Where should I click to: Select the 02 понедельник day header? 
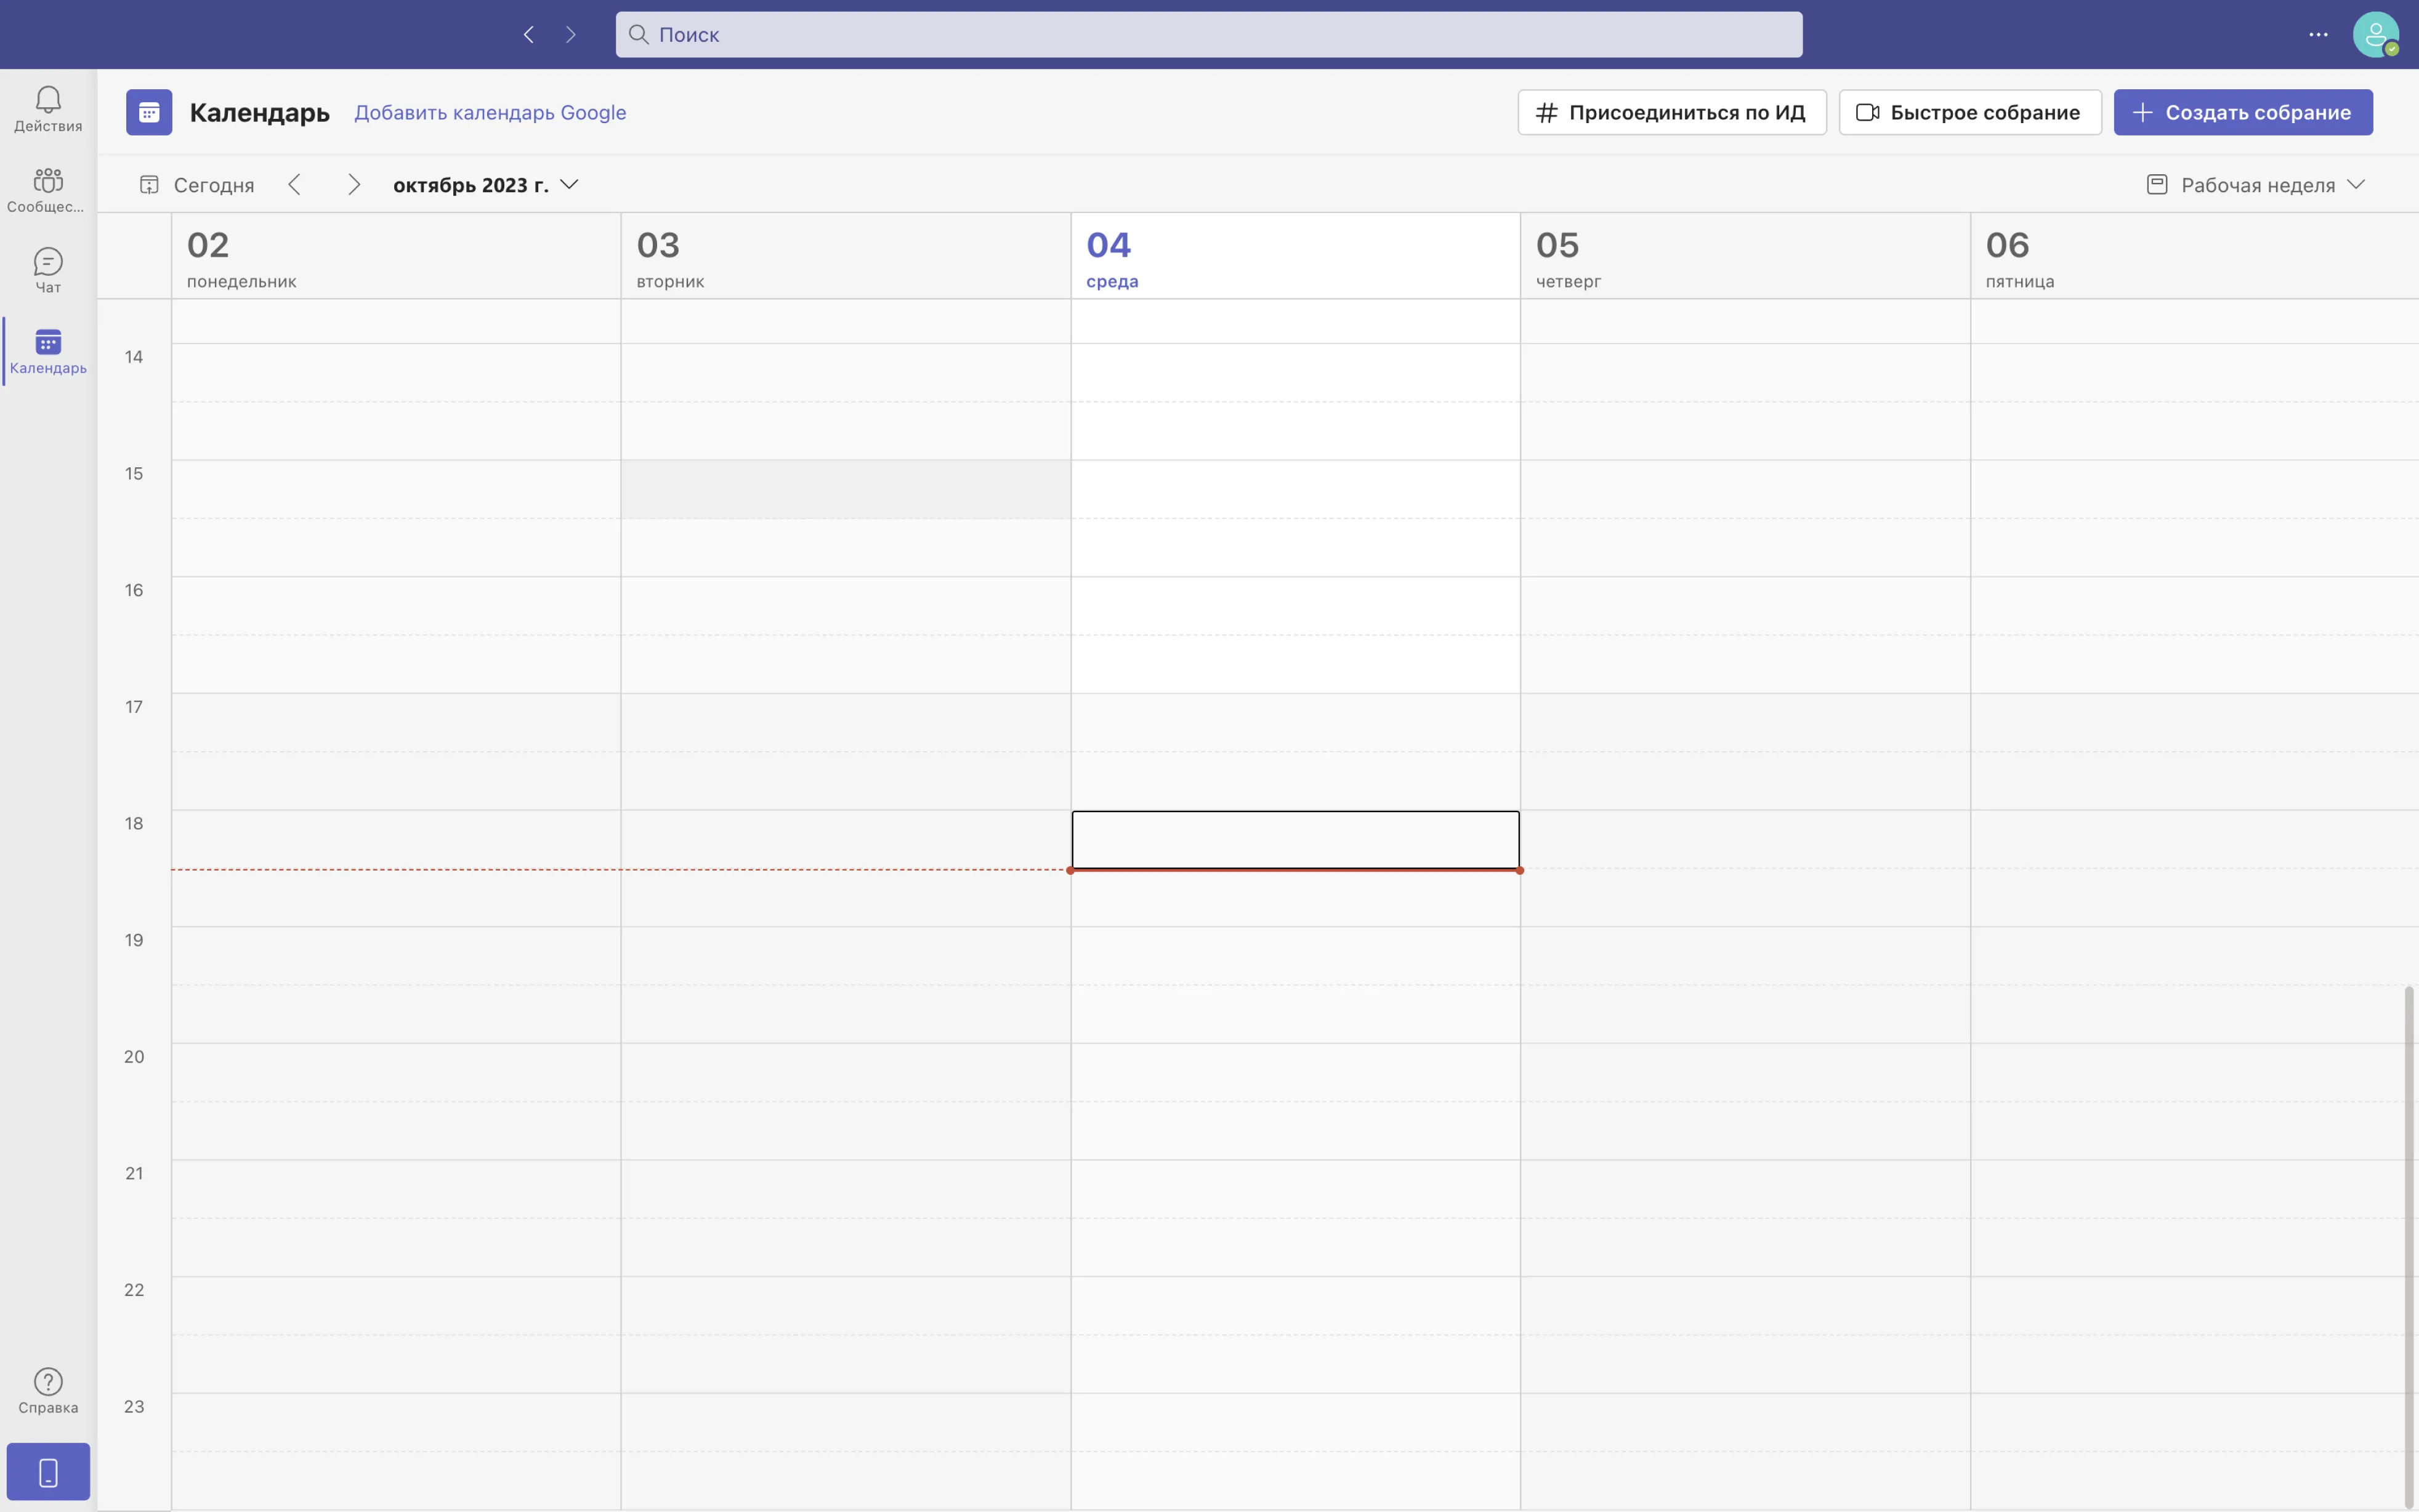[396, 257]
